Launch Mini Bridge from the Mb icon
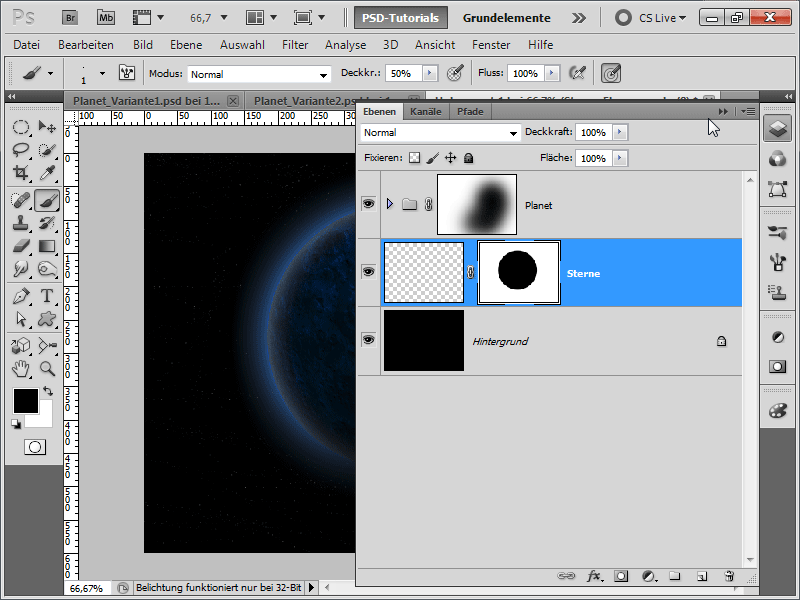Viewport: 800px width, 600px height. pyautogui.click(x=106, y=18)
